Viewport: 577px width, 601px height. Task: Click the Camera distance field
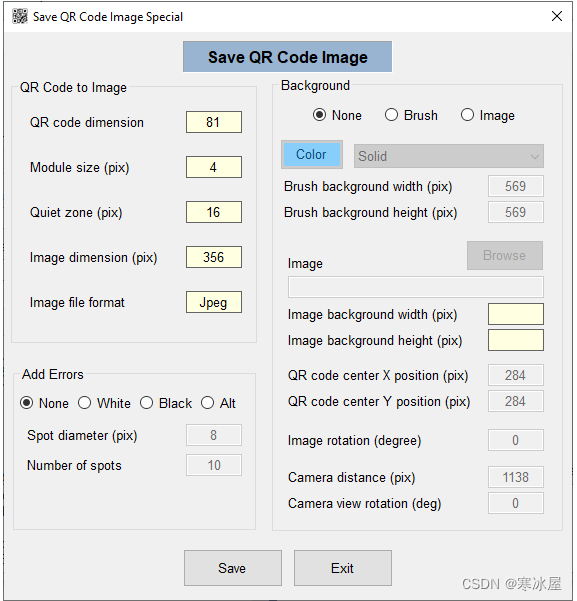516,477
